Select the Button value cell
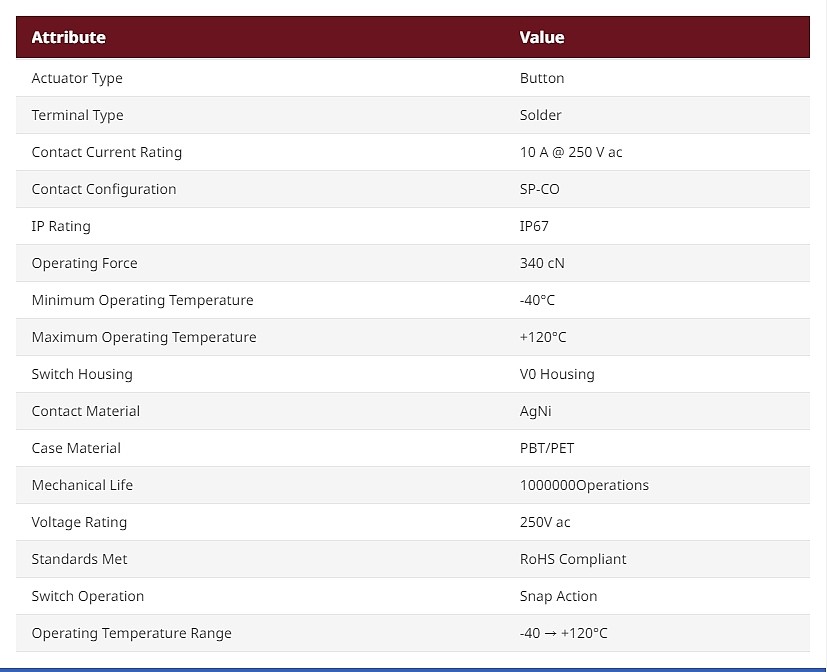This screenshot has width=827, height=672. 542,79
